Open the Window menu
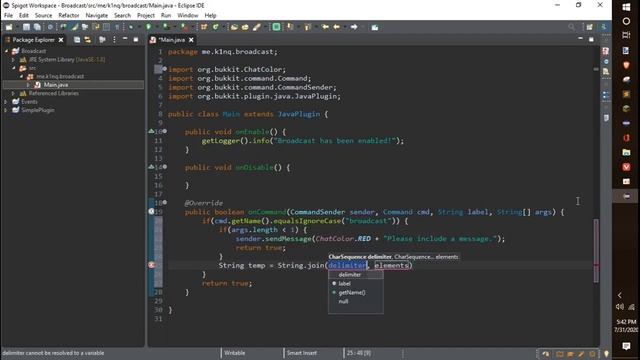The width and height of the screenshot is (640, 360). pyautogui.click(x=188, y=16)
